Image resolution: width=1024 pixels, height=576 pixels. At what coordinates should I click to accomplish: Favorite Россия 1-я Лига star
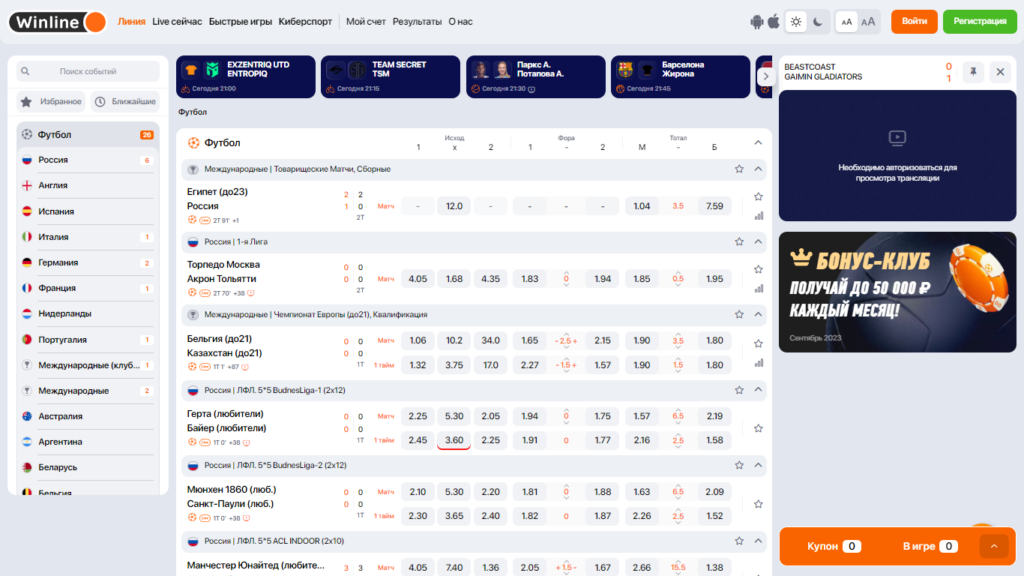tap(739, 242)
